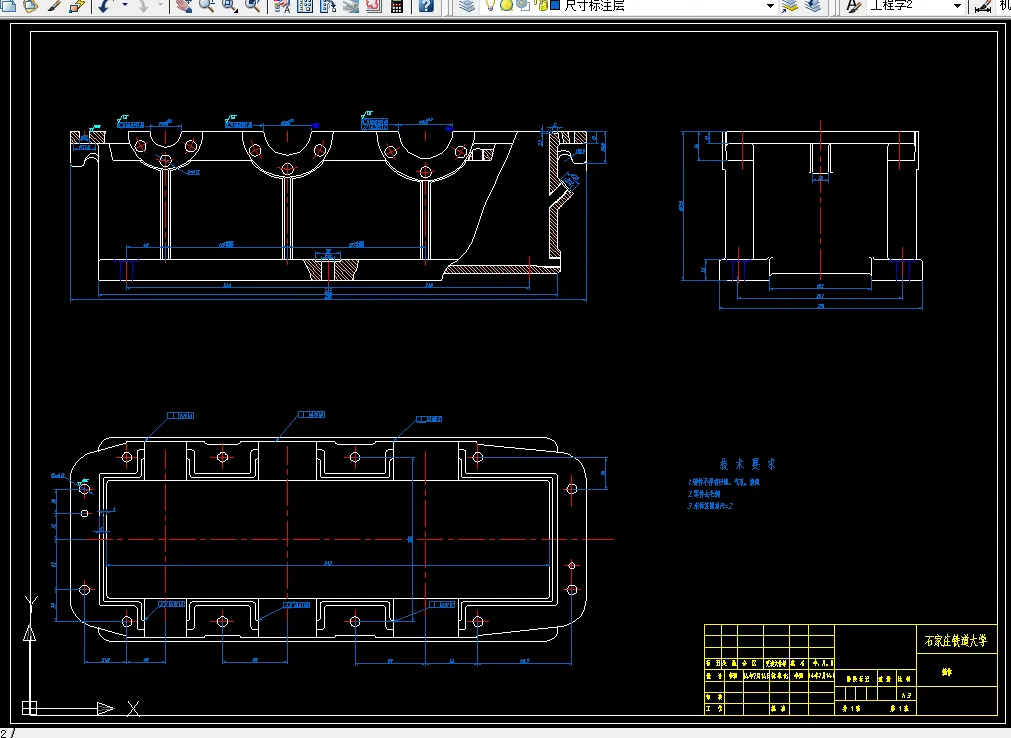Toggle the layer lock padlock icon

540,6
